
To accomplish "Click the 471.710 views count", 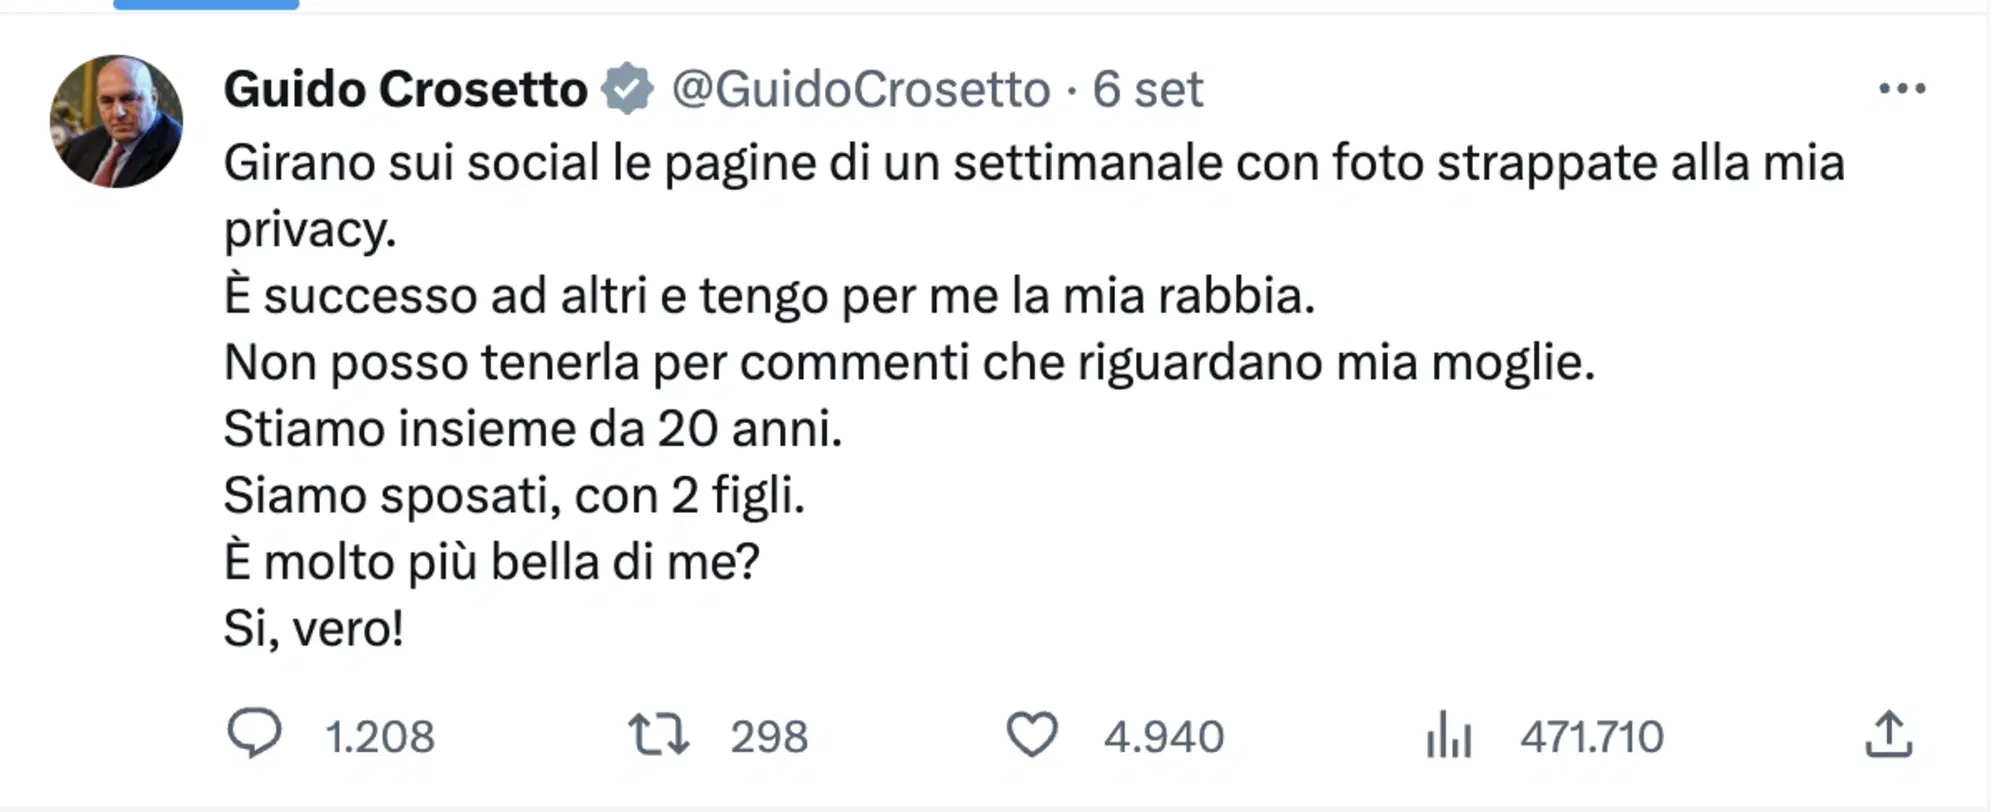I will 1593,736.
